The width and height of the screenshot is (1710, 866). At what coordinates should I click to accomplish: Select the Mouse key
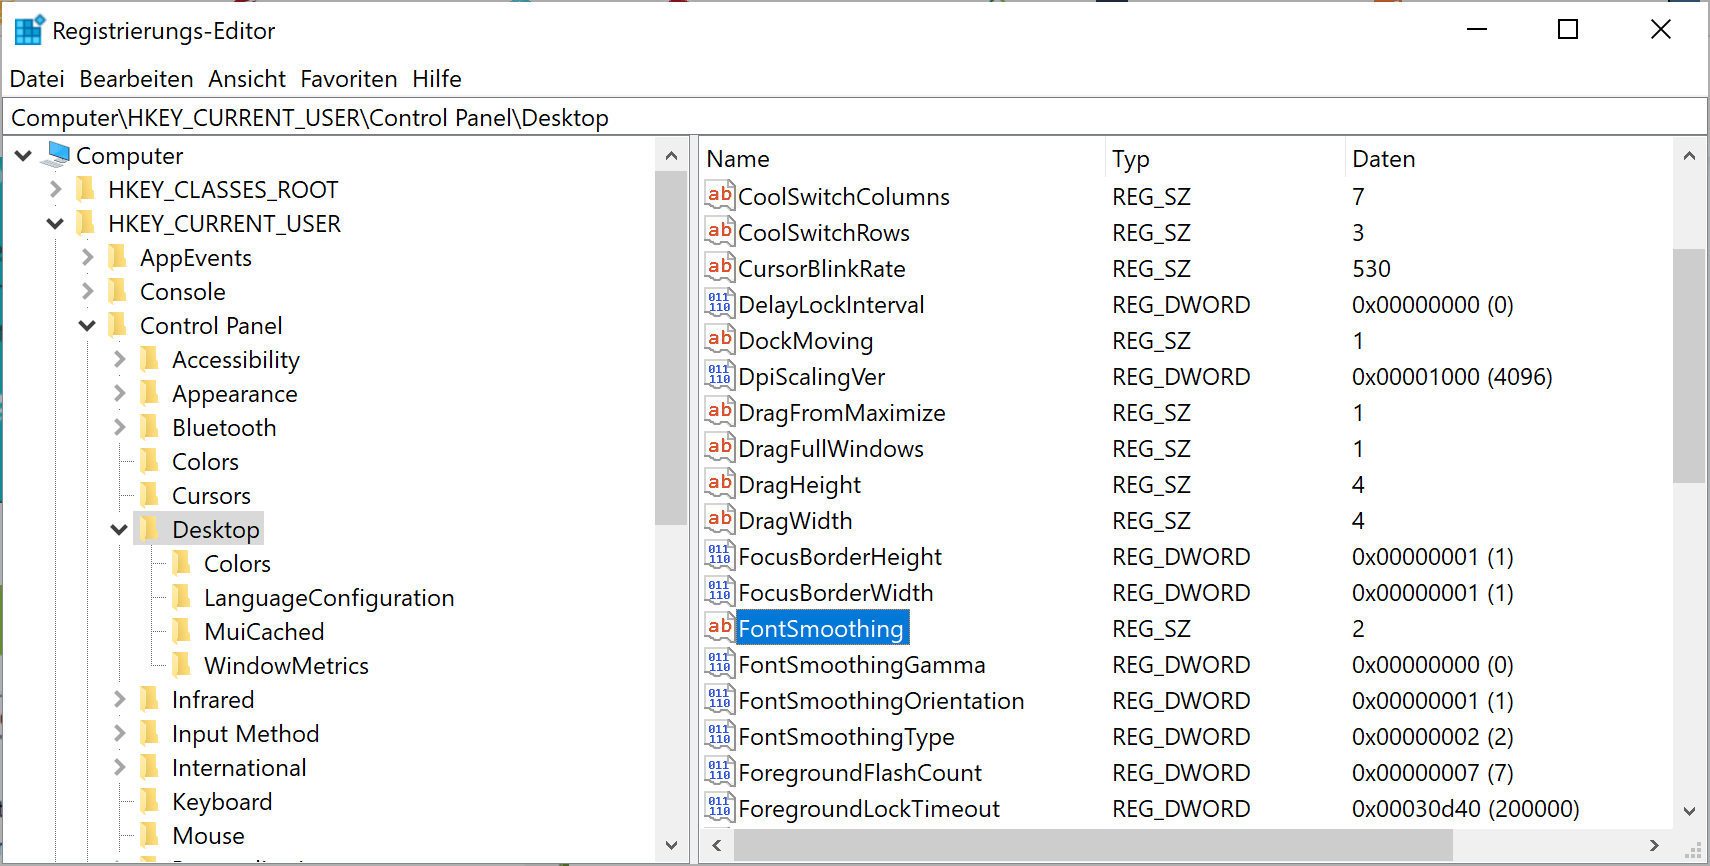(x=208, y=835)
